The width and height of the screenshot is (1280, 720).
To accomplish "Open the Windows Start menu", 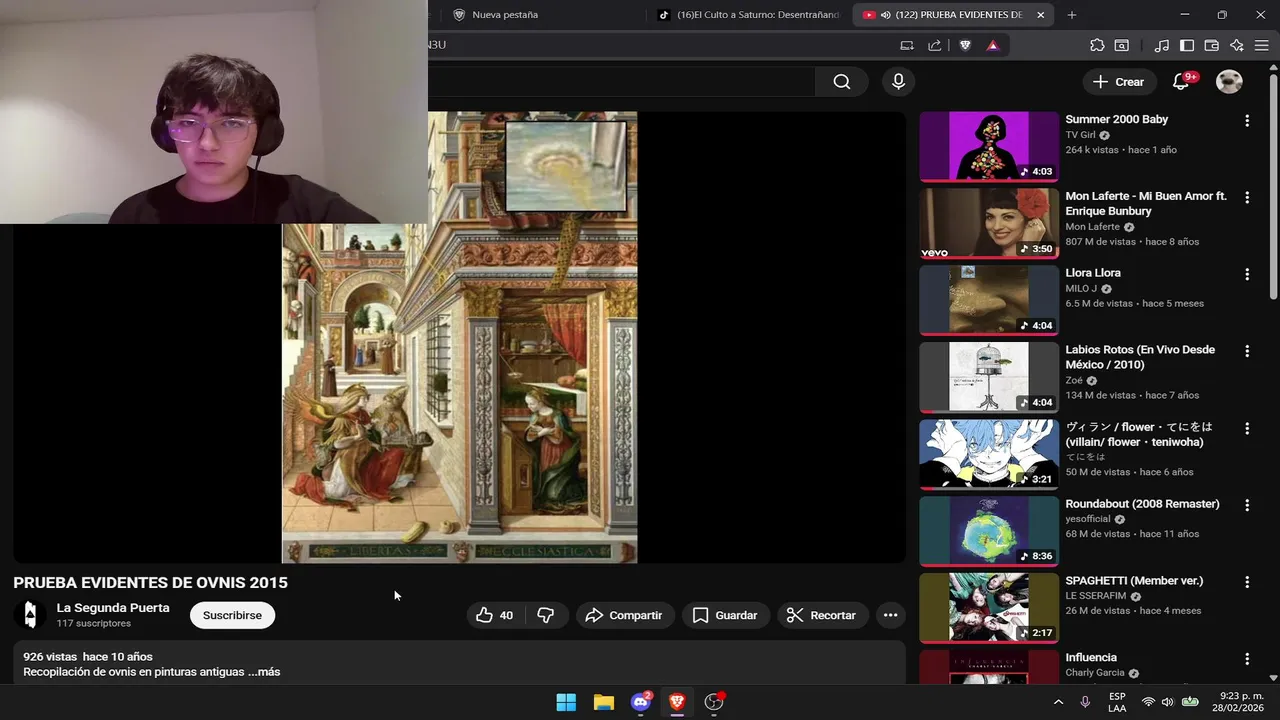I will pyautogui.click(x=566, y=702).
